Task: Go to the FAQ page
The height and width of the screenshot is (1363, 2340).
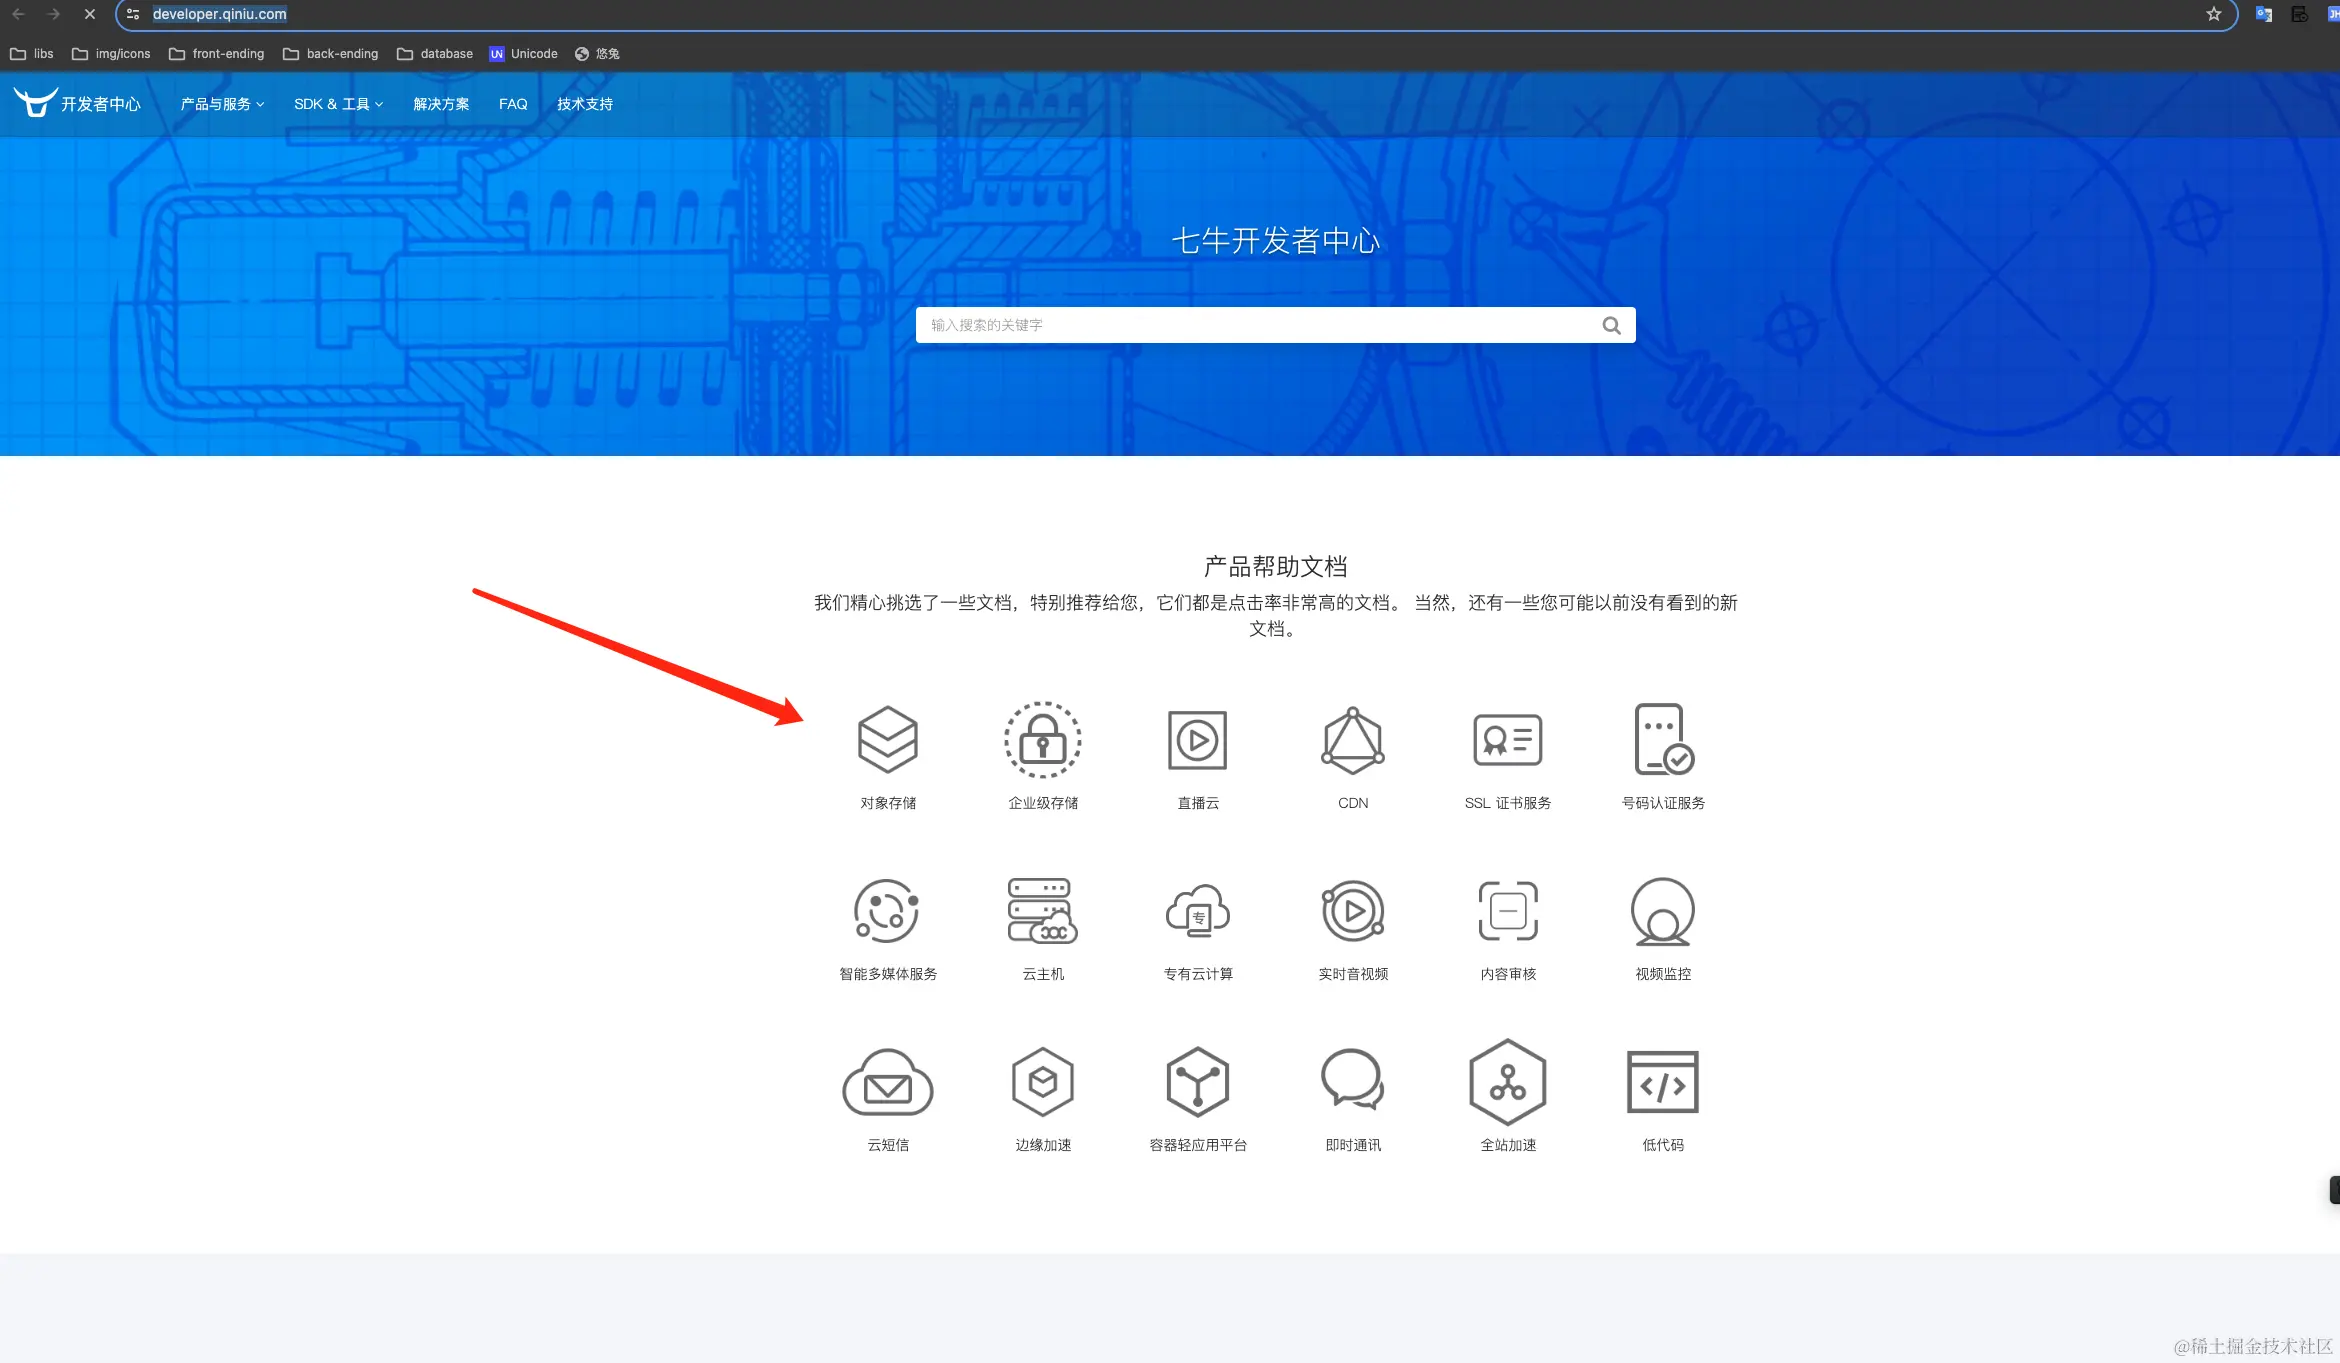Action: pyautogui.click(x=513, y=104)
